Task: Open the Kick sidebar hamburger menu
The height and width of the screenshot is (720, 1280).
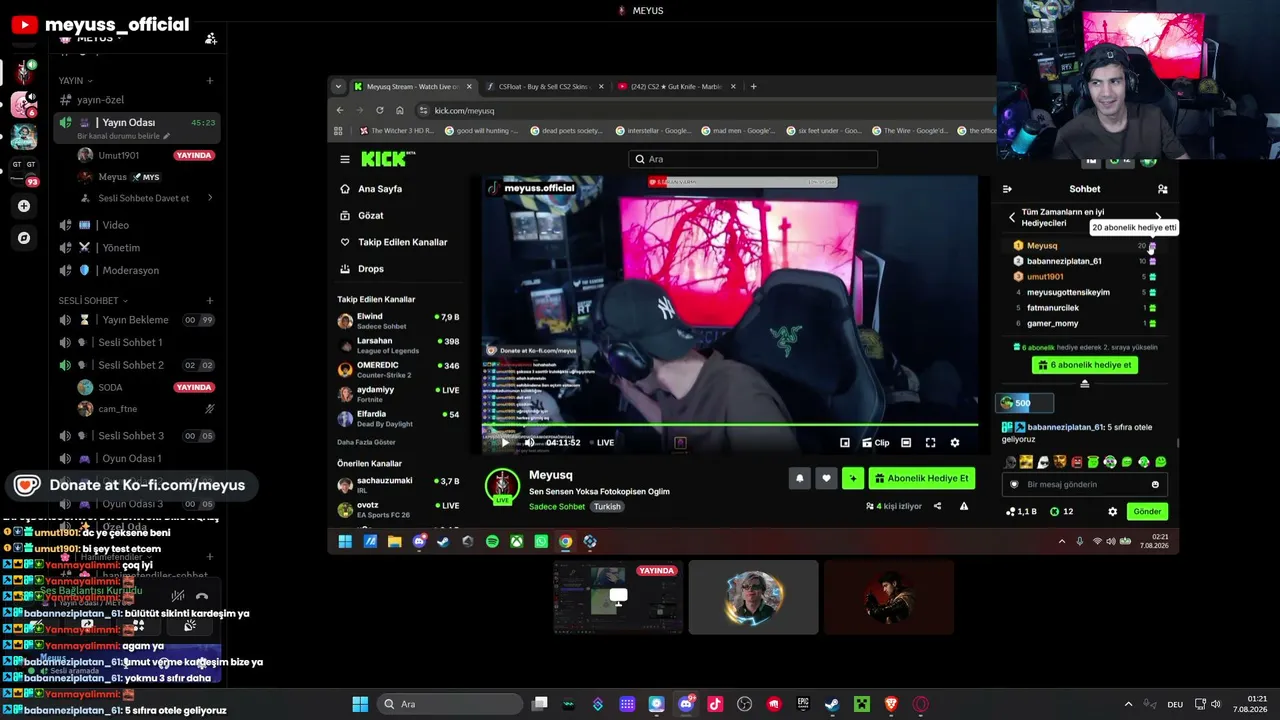Action: pos(345,159)
